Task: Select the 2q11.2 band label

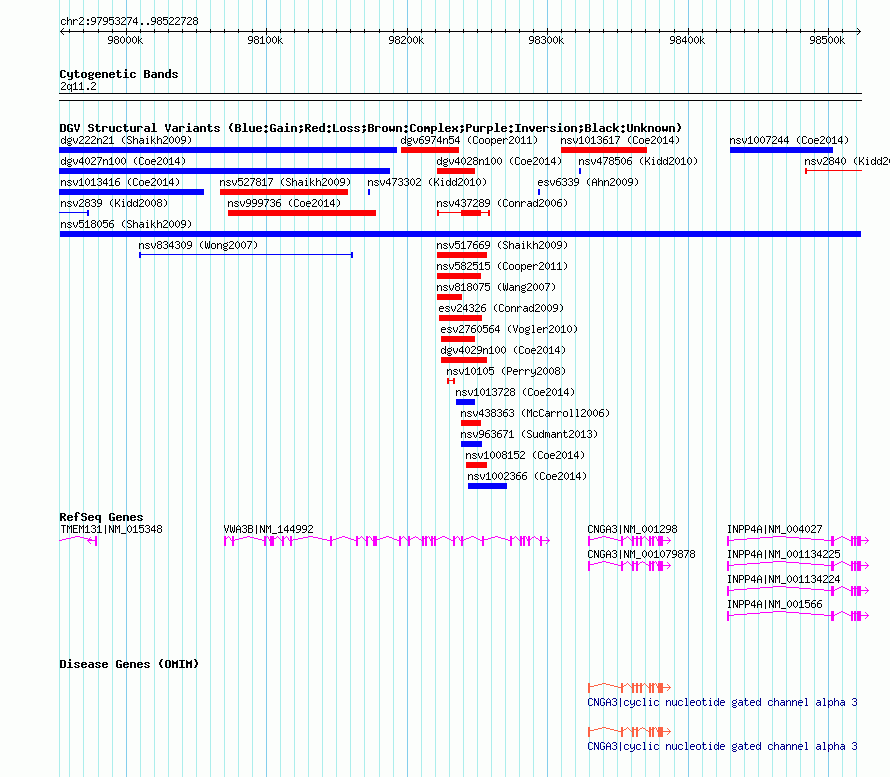Action: (78, 87)
